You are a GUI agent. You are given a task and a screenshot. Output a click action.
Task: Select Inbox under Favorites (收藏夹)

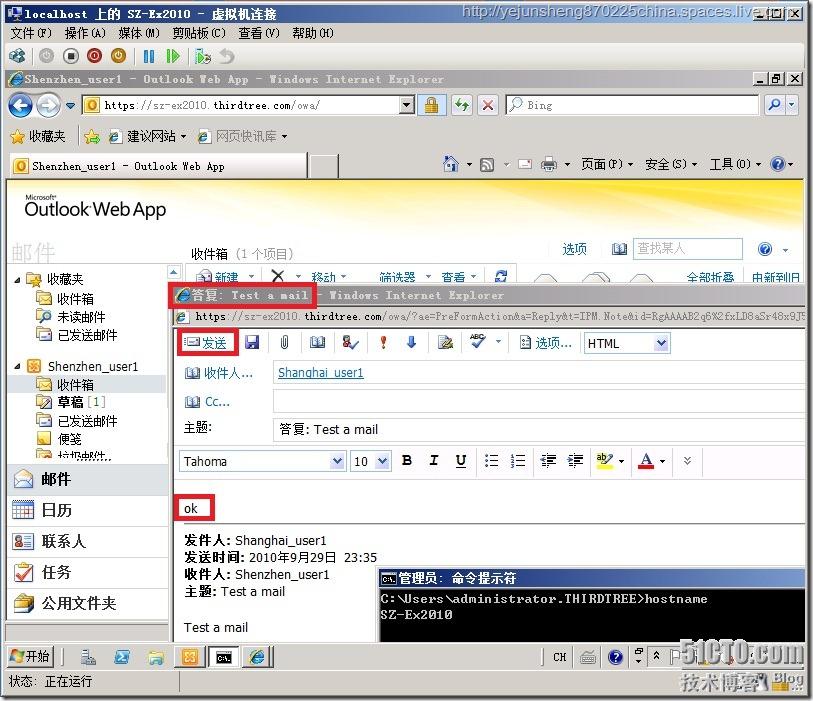pyautogui.click(x=66, y=299)
